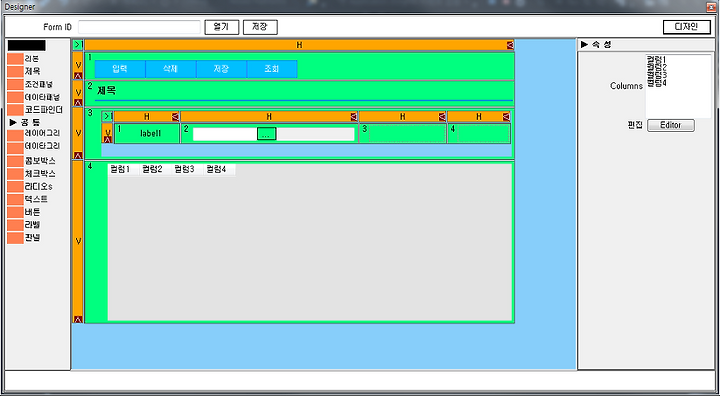Pick the orange icon beside 리본 in the palette
The image size is (720, 396).
[x=15, y=59]
